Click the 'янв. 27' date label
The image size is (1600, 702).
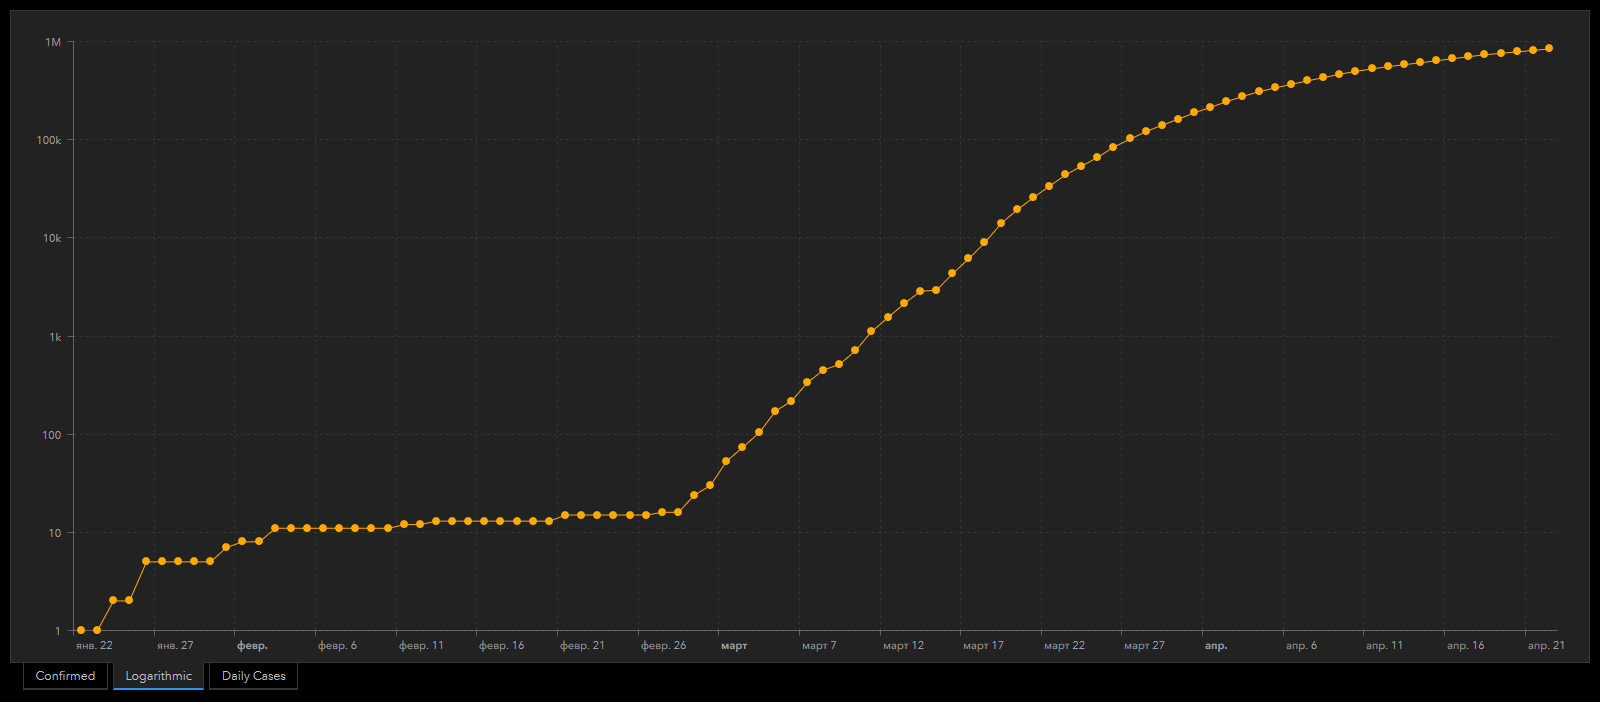point(175,646)
